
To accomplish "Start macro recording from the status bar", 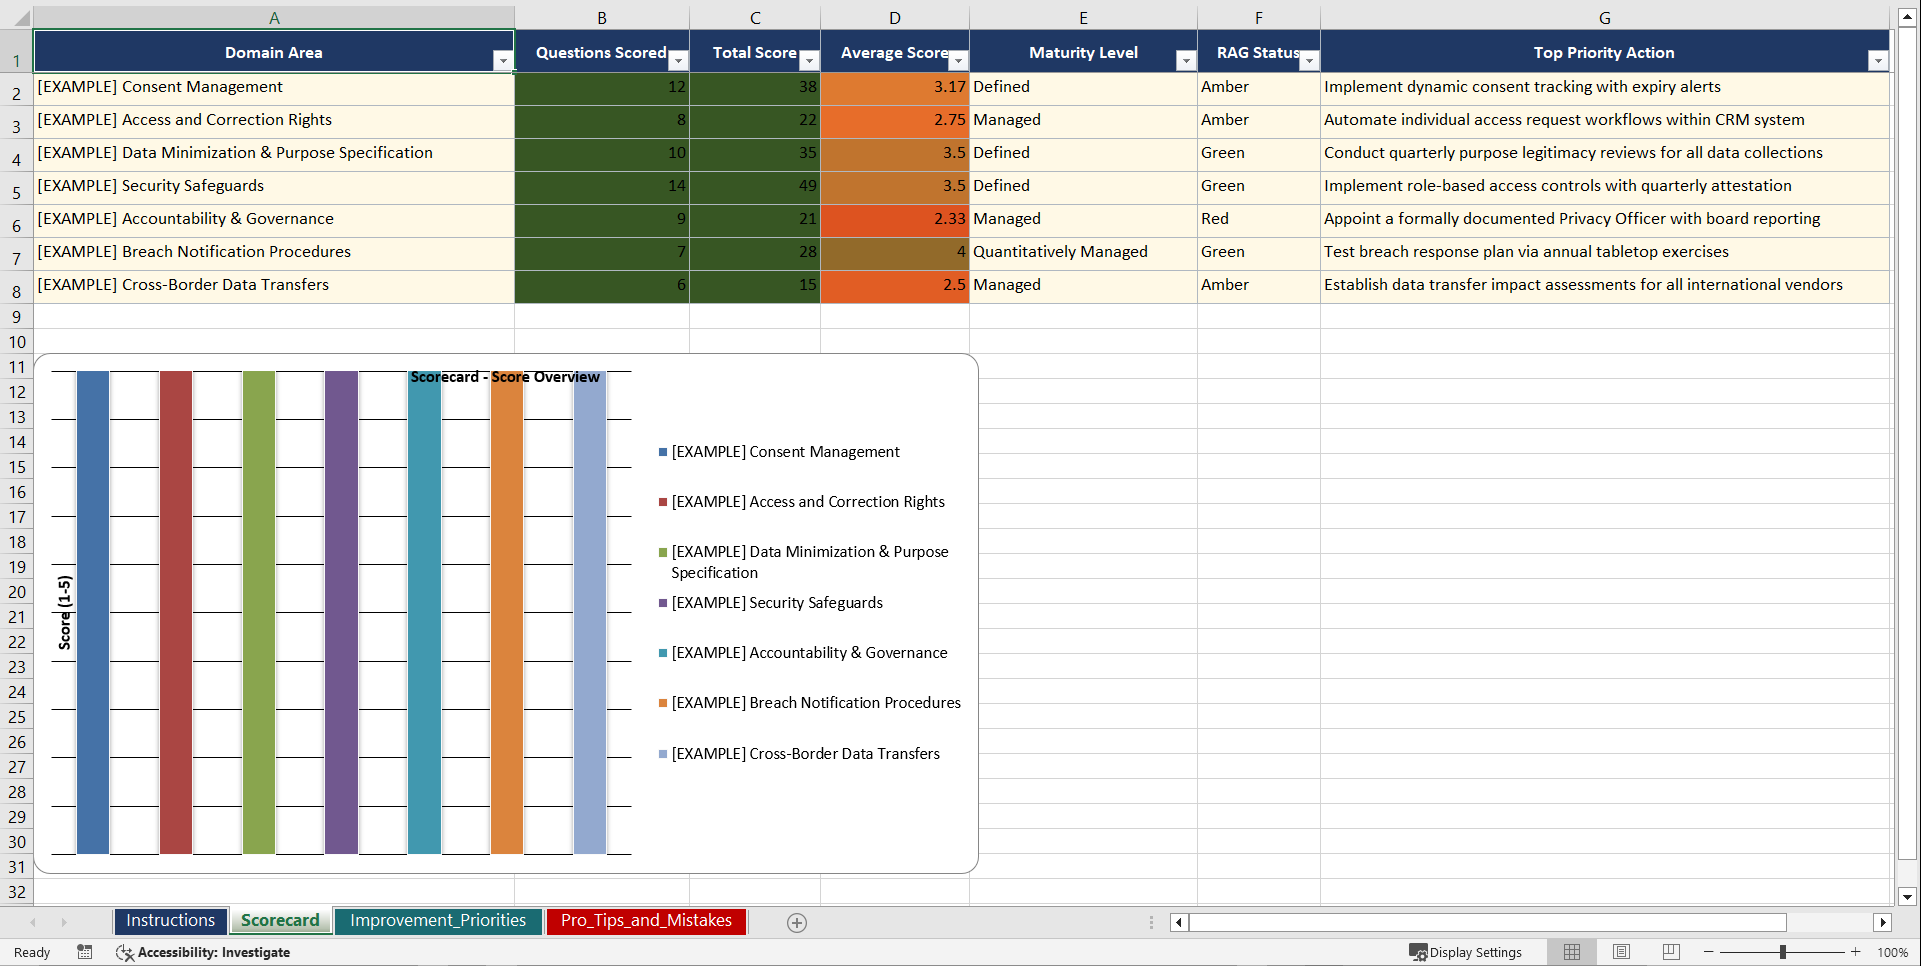I will 85,952.
